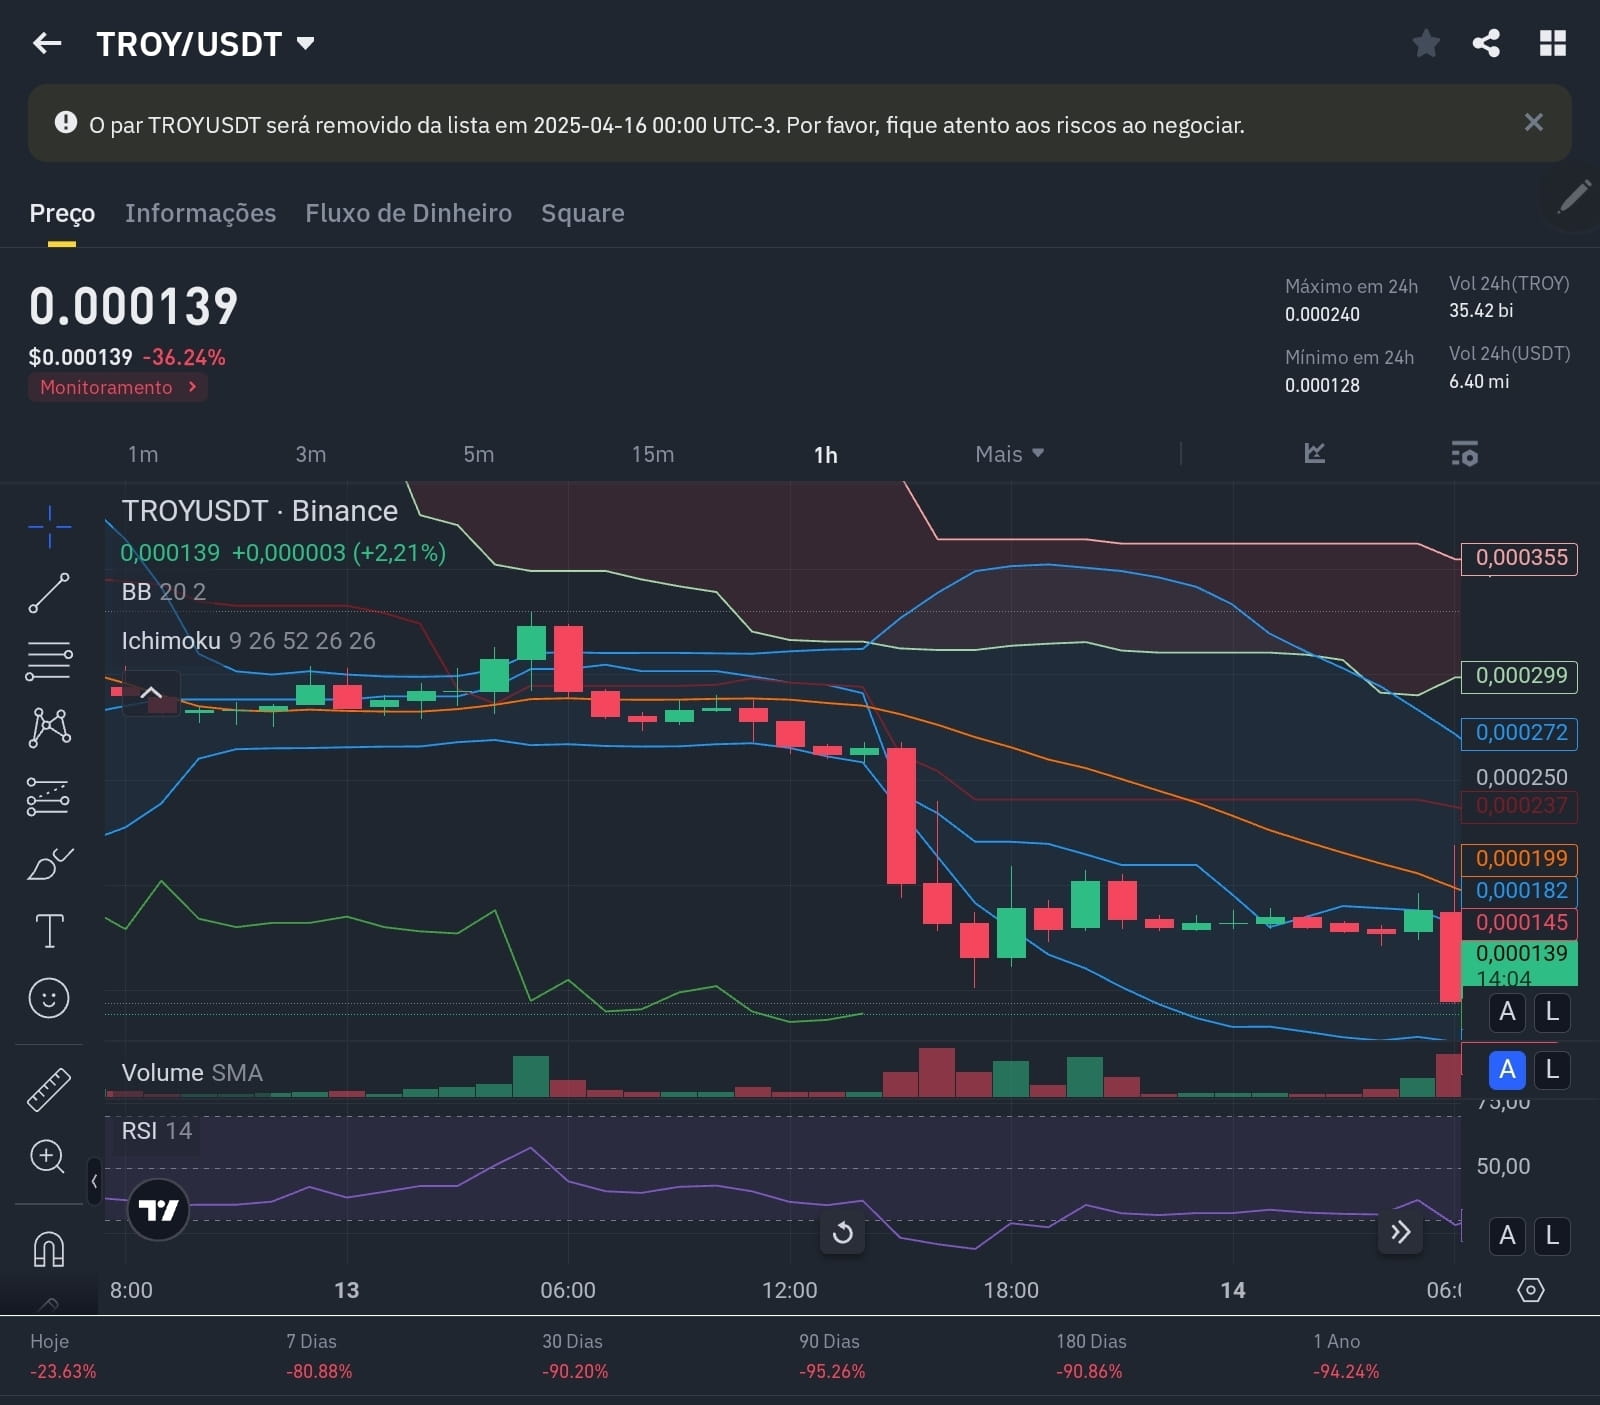Click the 12:00 time axis marker
This screenshot has height=1405, width=1600.
coord(789,1290)
